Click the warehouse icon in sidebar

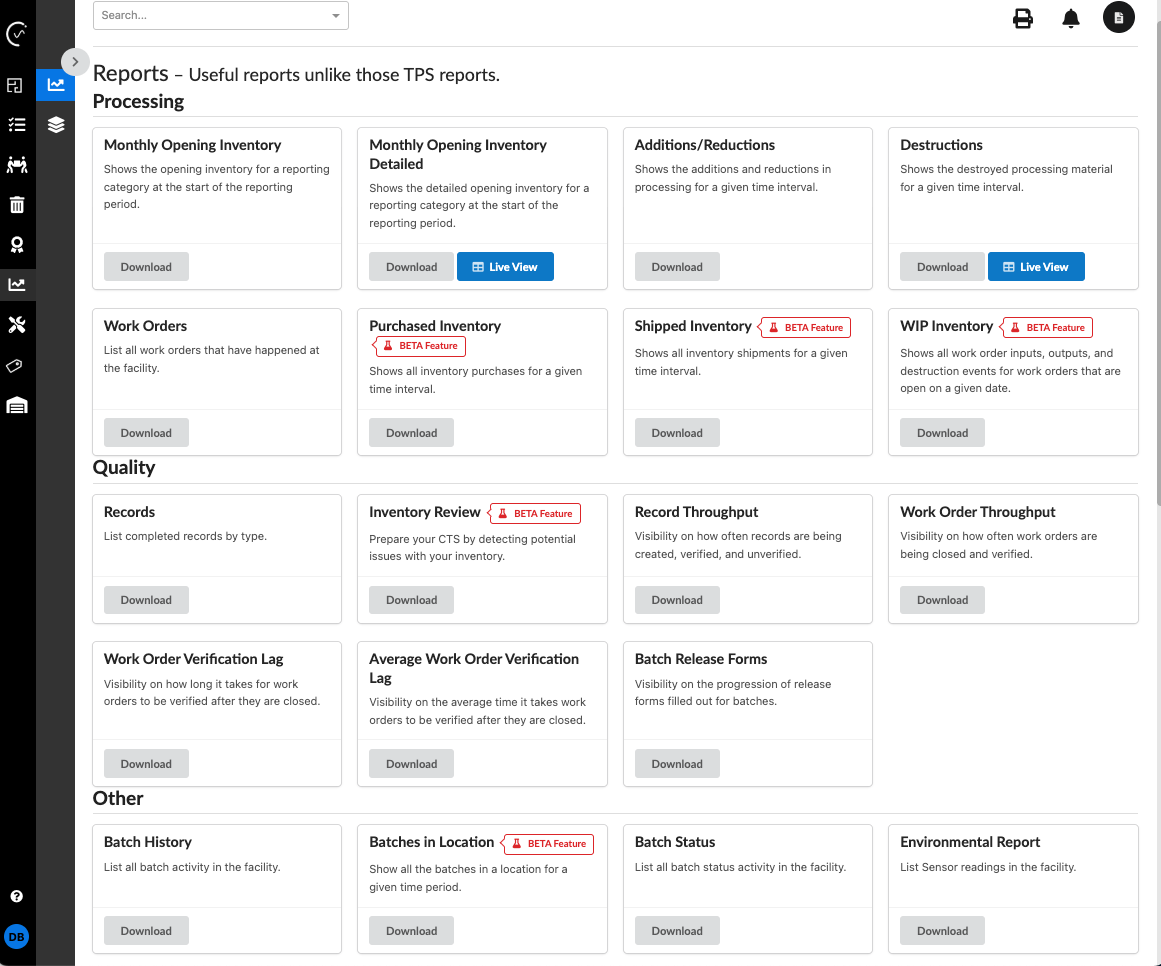[17, 405]
